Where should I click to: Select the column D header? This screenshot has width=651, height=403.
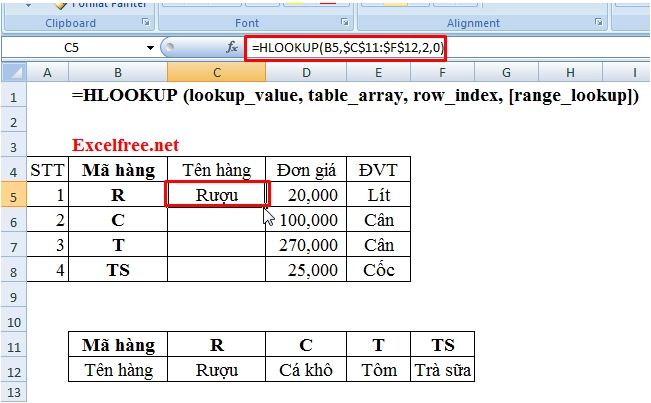click(306, 73)
